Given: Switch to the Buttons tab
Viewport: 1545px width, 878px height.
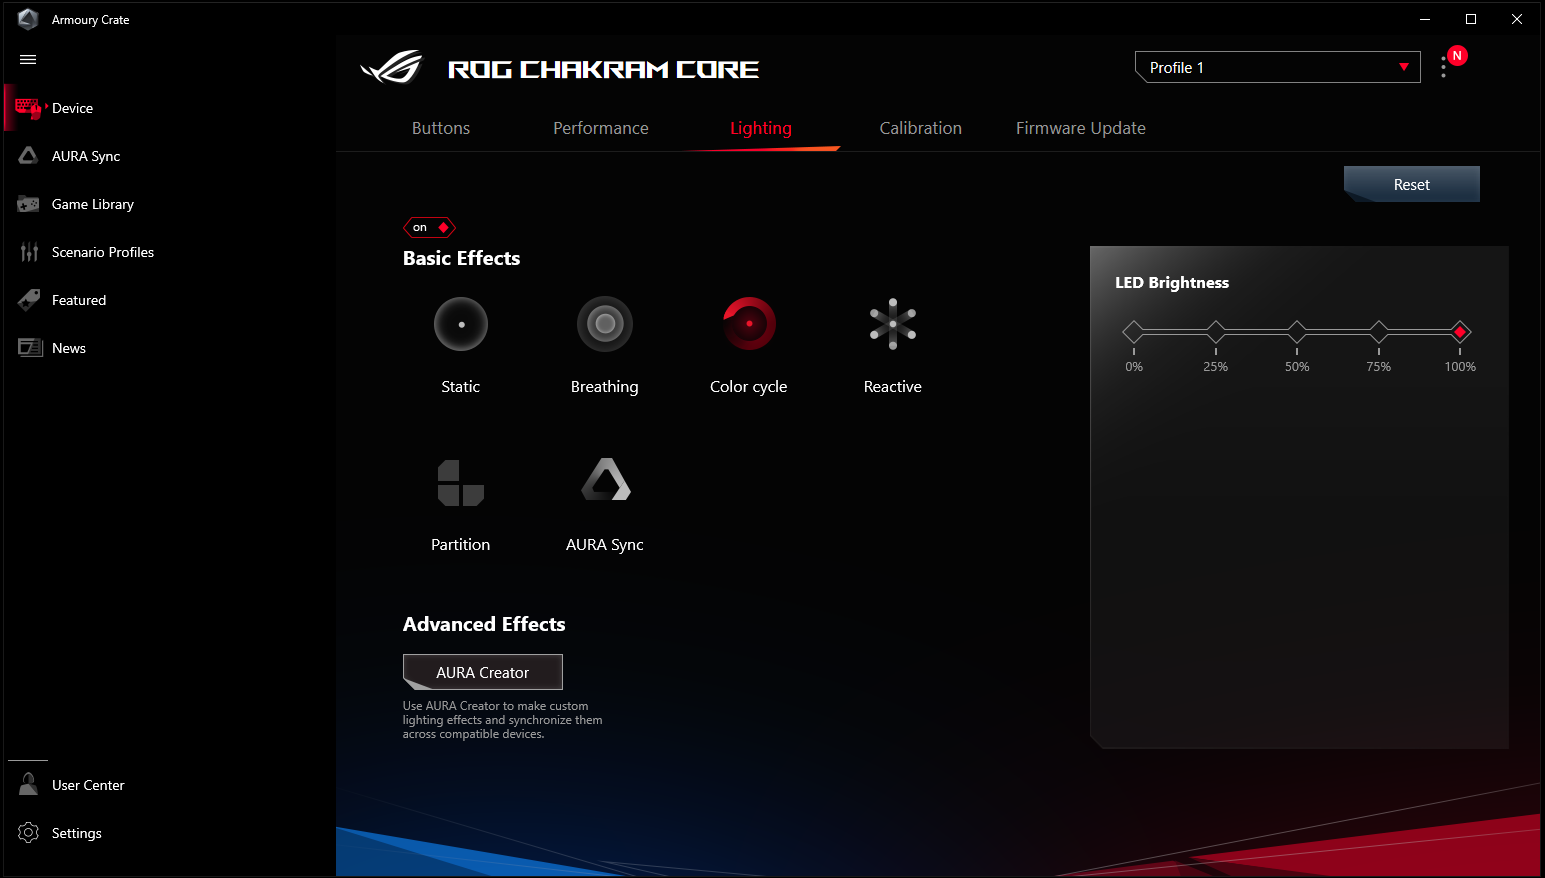Looking at the screenshot, I should [x=441, y=128].
